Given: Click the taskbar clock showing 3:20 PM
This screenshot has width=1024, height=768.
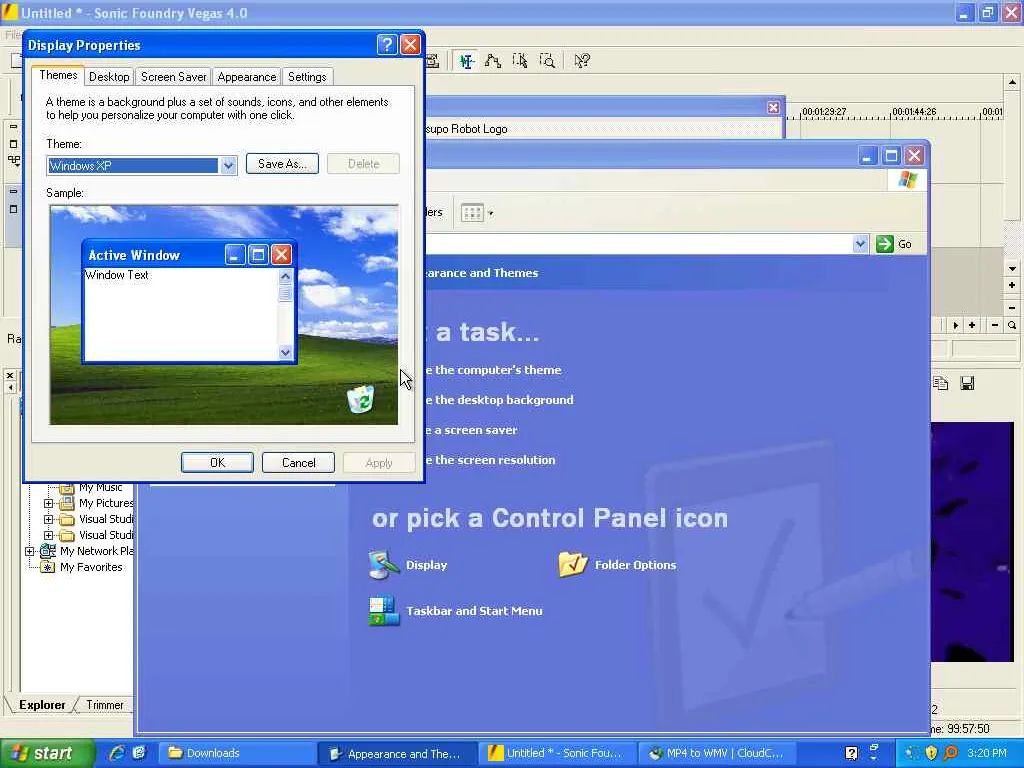Looking at the screenshot, I should (987, 753).
